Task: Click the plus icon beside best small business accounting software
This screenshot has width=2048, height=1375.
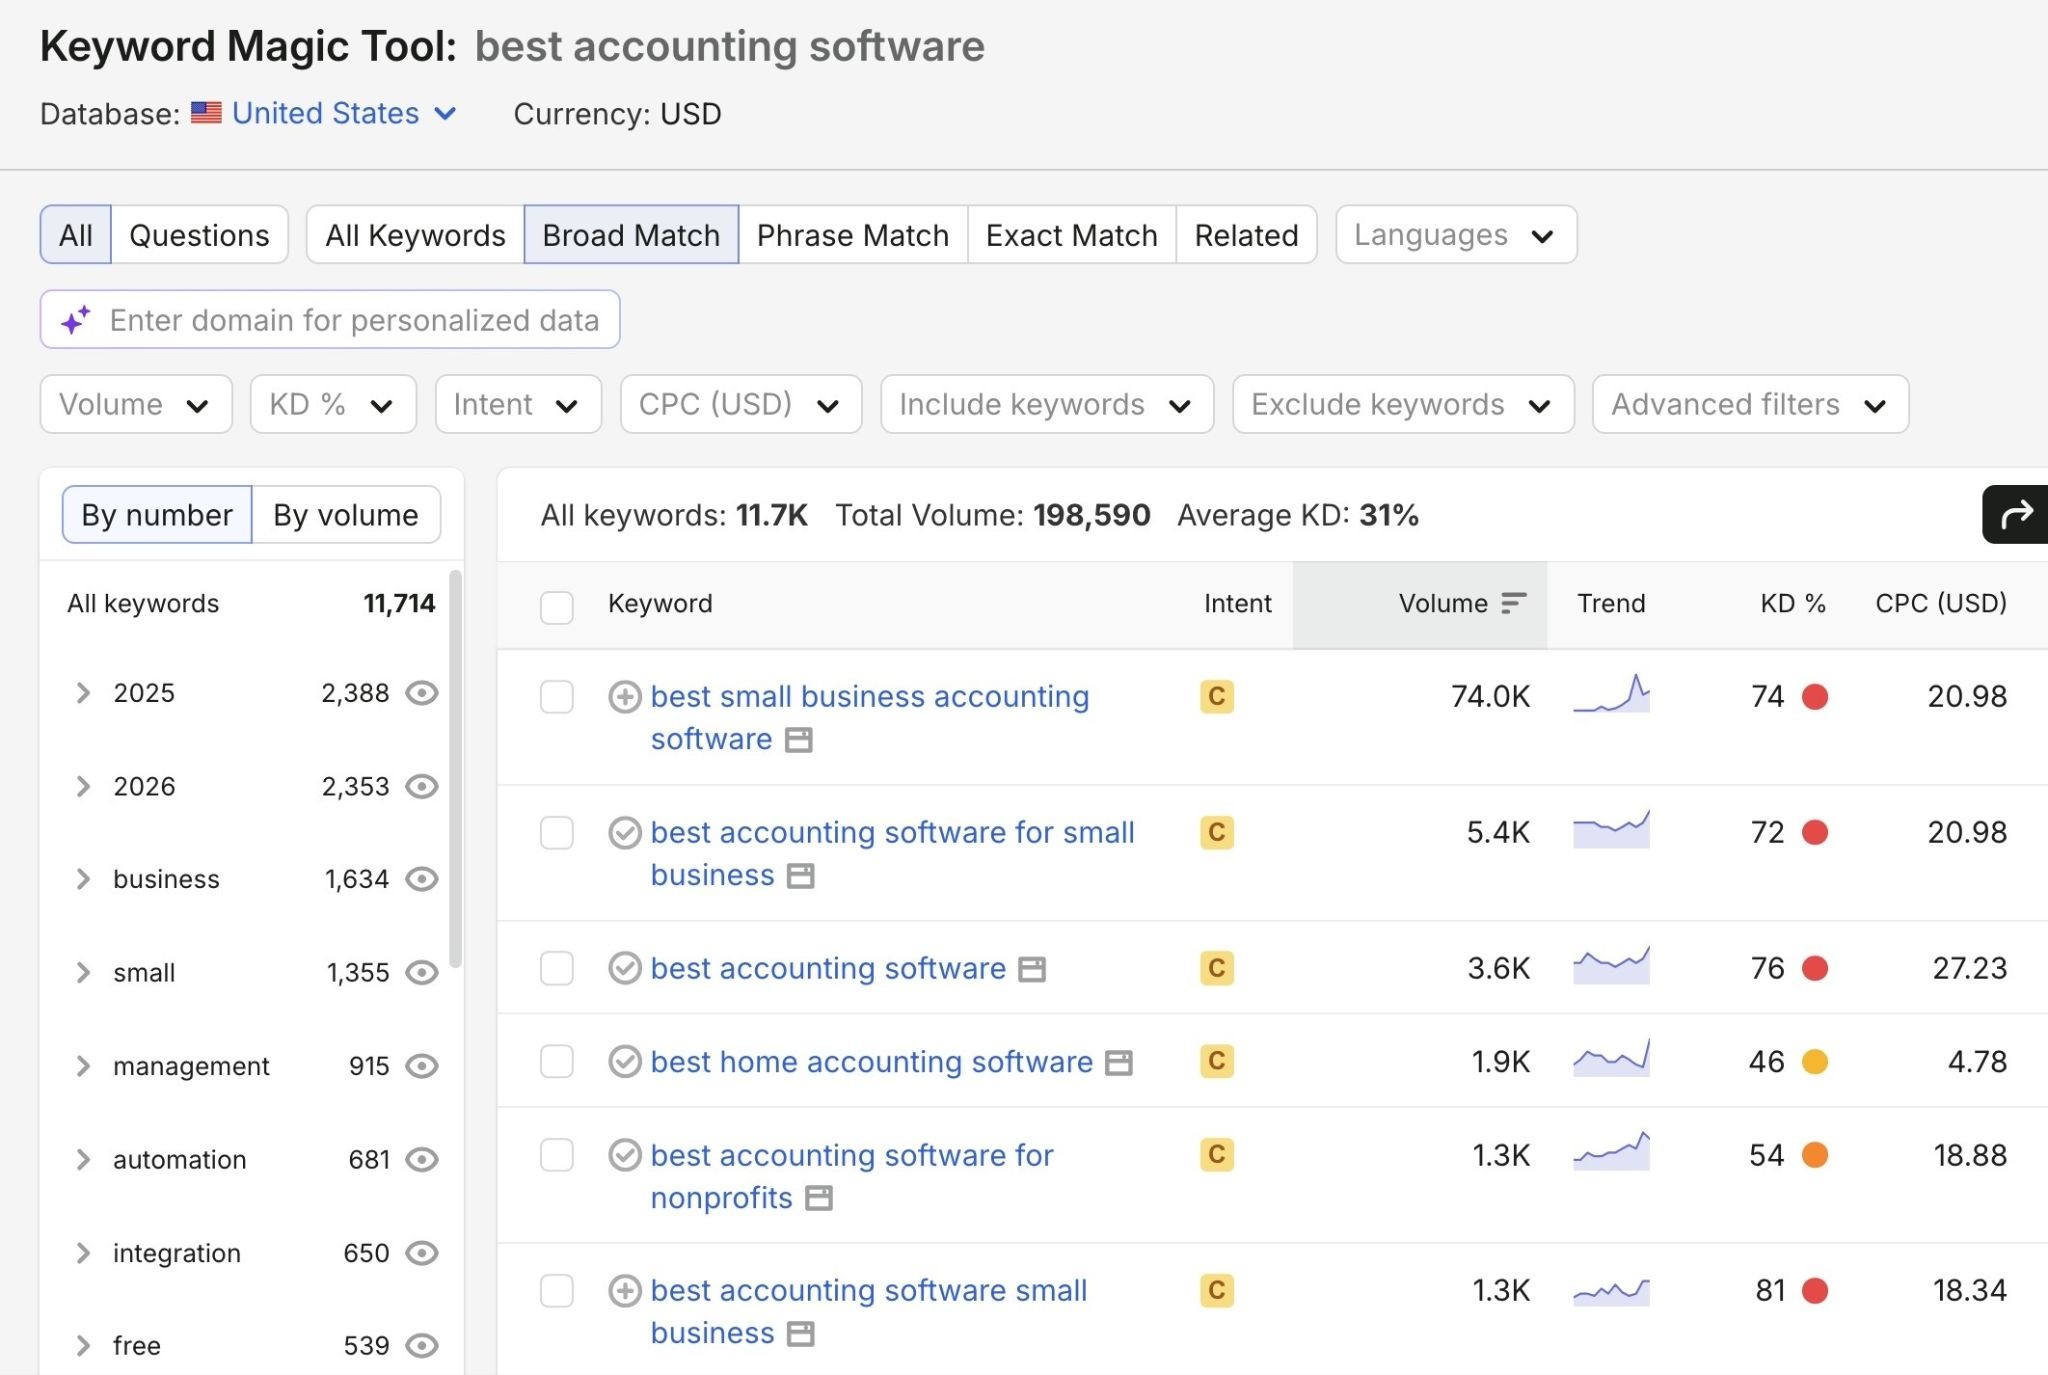Action: point(625,697)
